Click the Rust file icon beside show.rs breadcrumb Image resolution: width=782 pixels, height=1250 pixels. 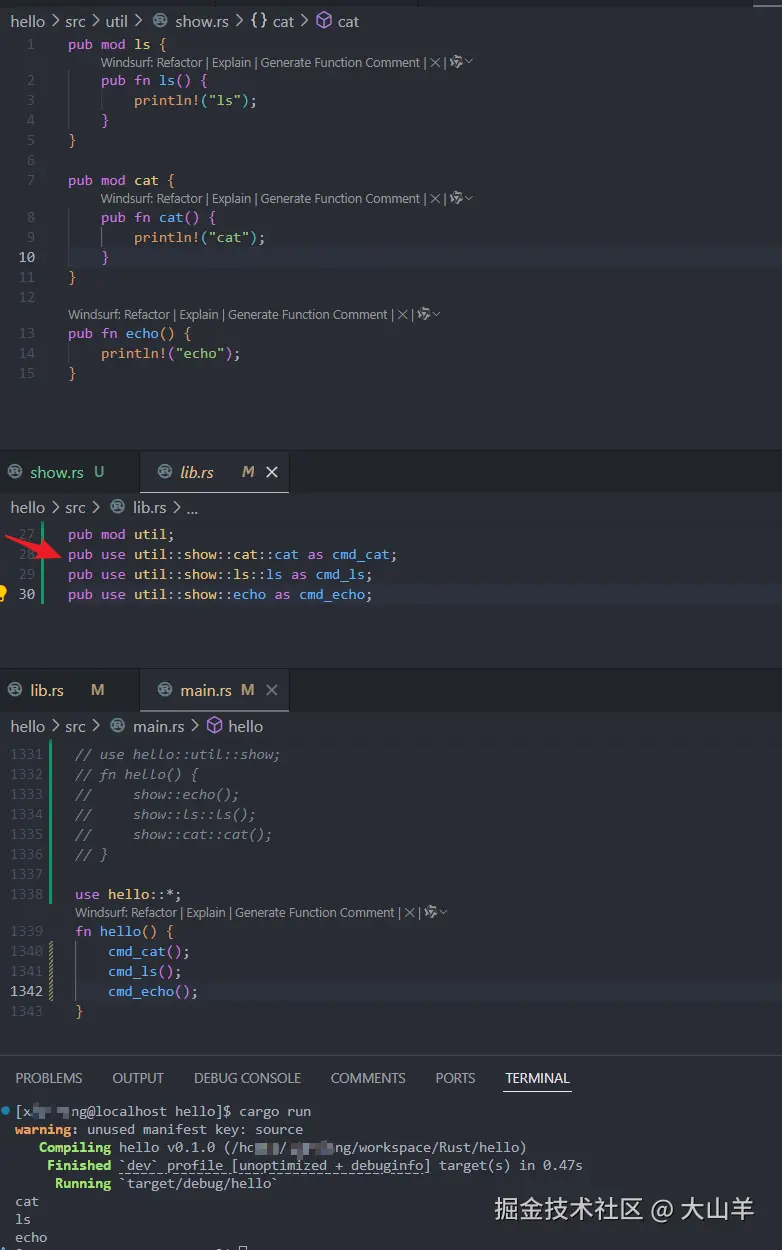pyautogui.click(x=161, y=21)
